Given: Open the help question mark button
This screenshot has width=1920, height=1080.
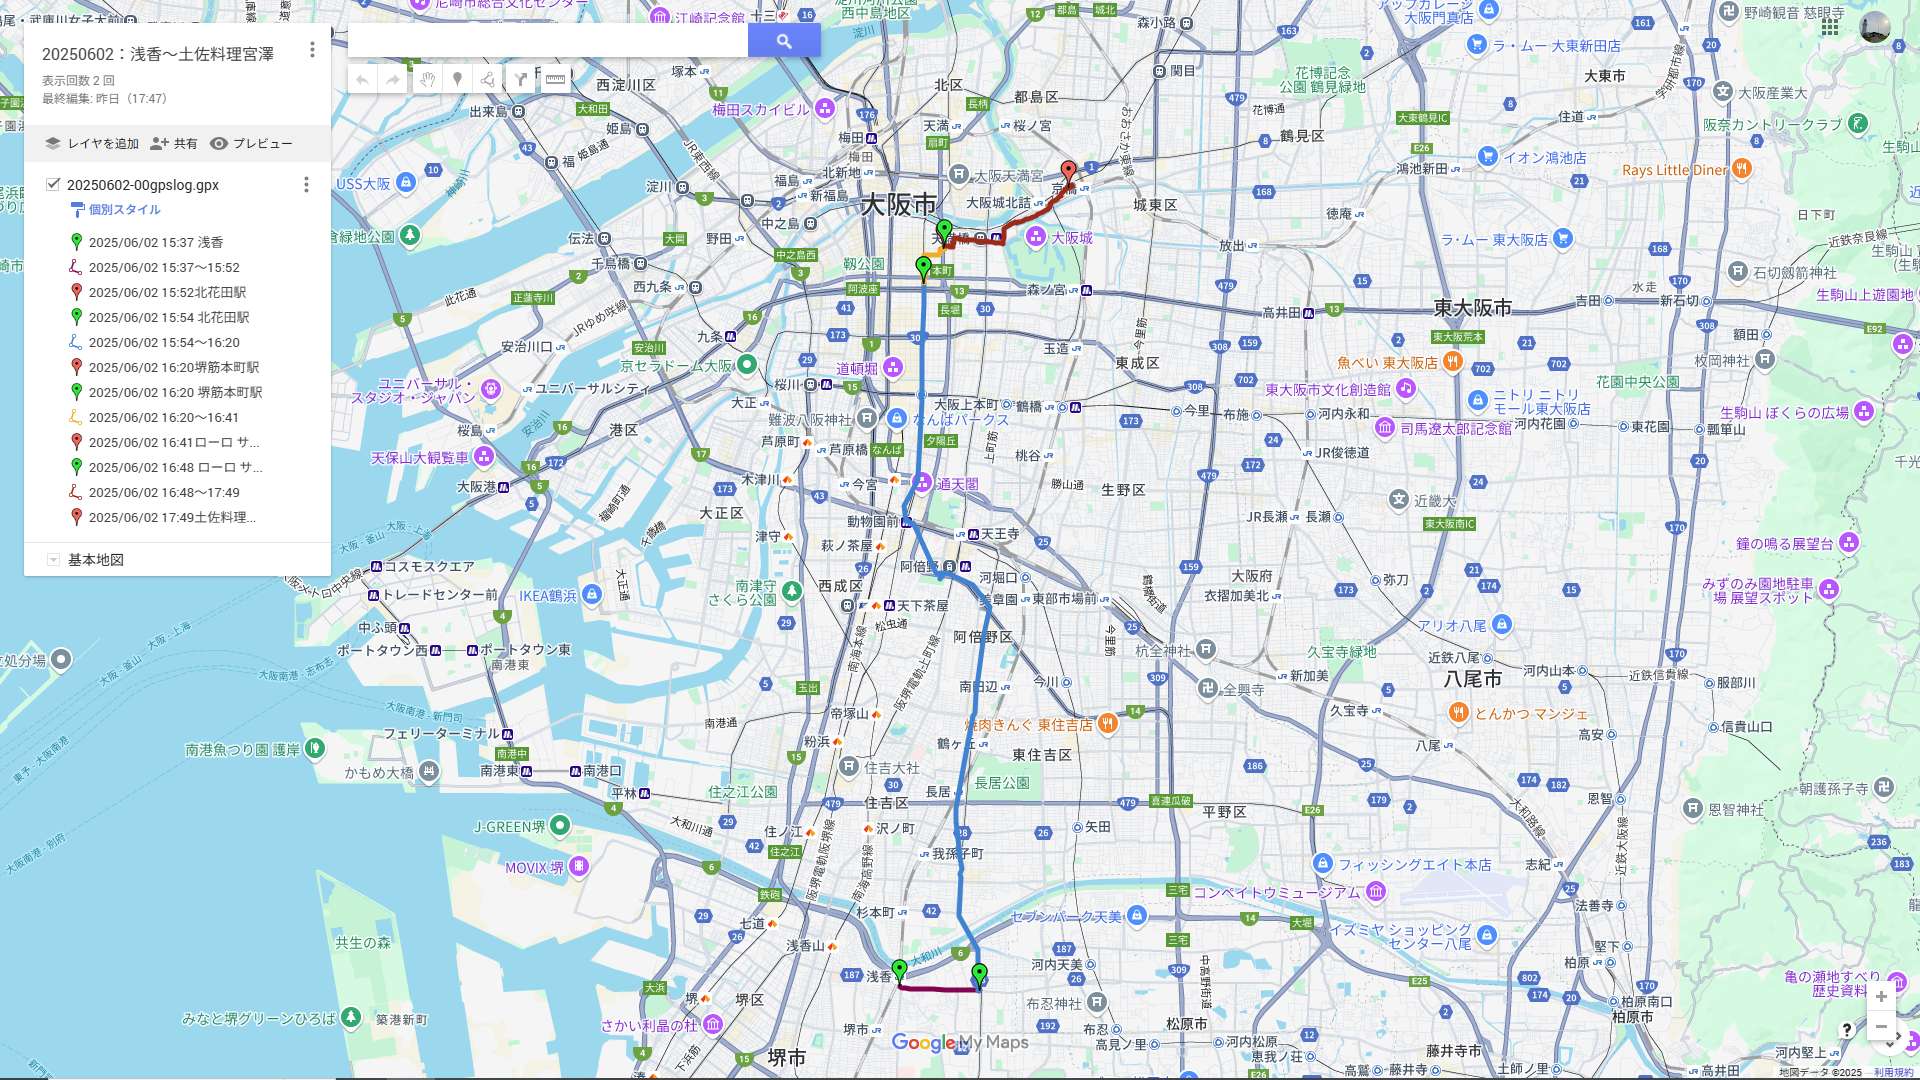Looking at the screenshot, I should pos(1847,1029).
